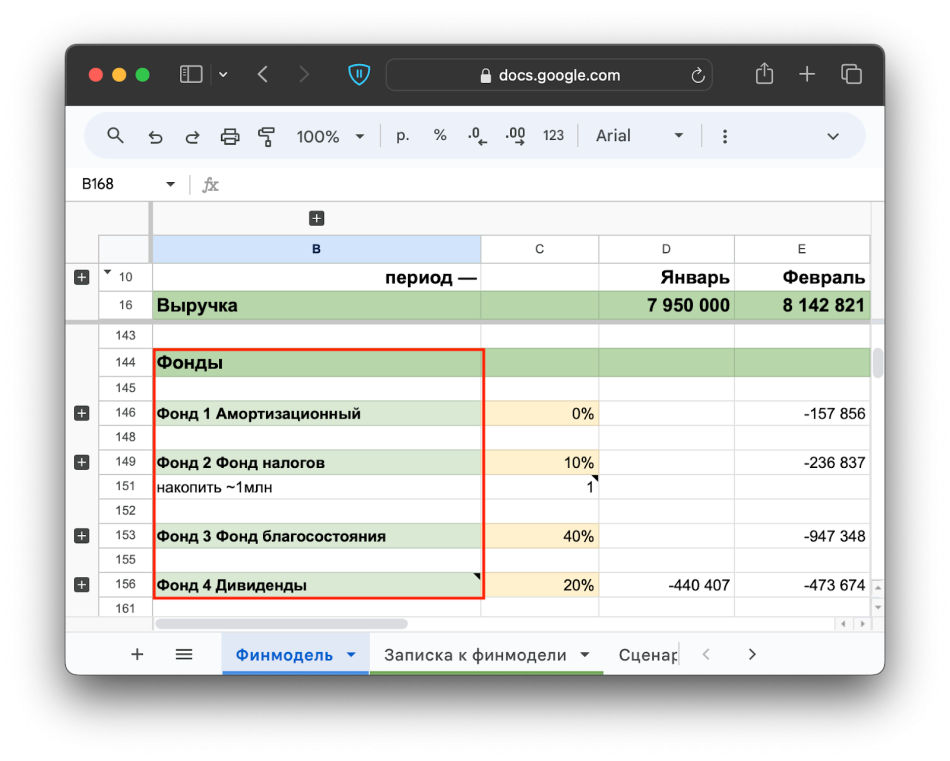Activate the paint format tool
This screenshot has height=761, width=950.
[x=267, y=136]
